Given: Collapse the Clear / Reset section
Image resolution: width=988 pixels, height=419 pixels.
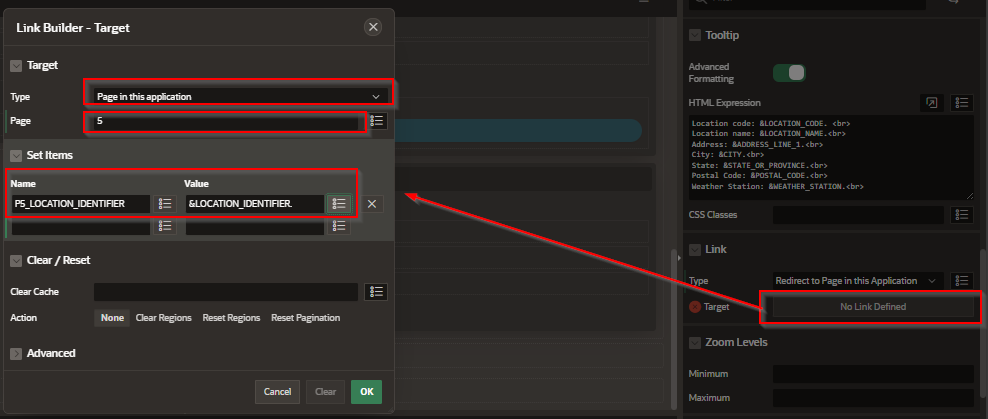Looking at the screenshot, I should [x=16, y=260].
